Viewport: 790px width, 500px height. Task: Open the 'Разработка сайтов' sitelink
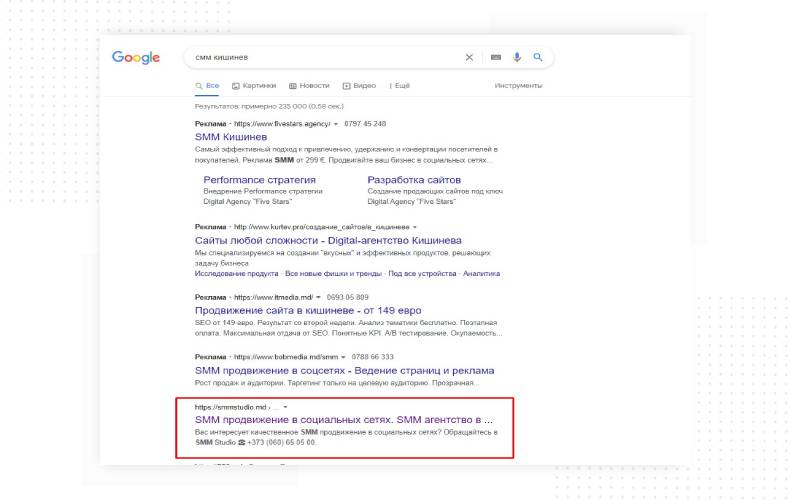click(x=414, y=180)
